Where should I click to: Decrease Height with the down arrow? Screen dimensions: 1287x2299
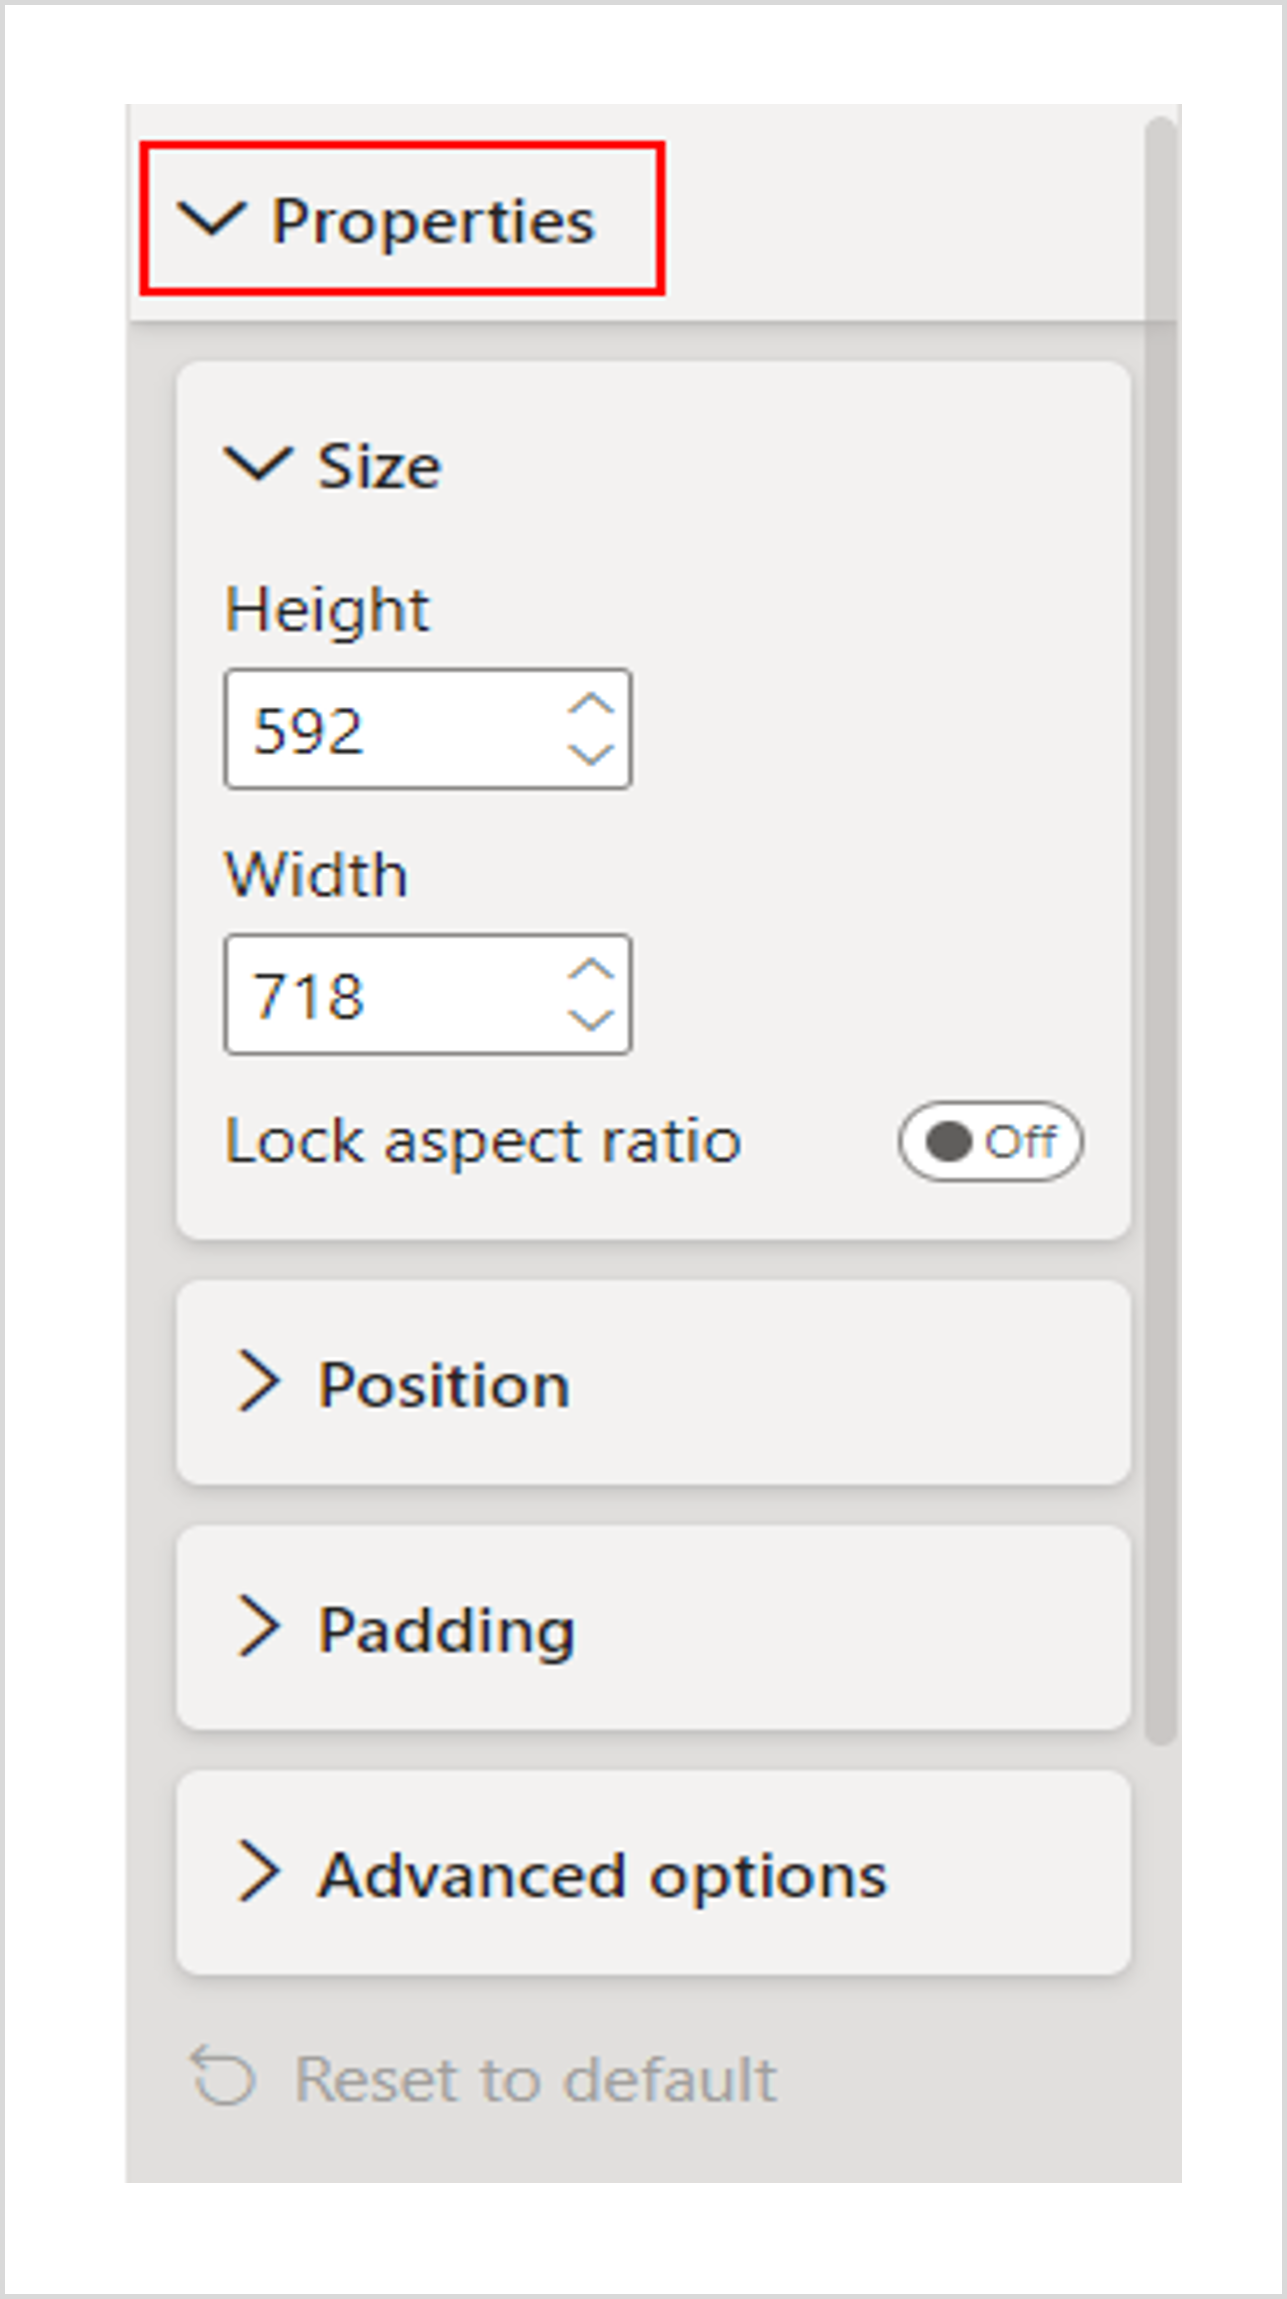pyautogui.click(x=591, y=754)
